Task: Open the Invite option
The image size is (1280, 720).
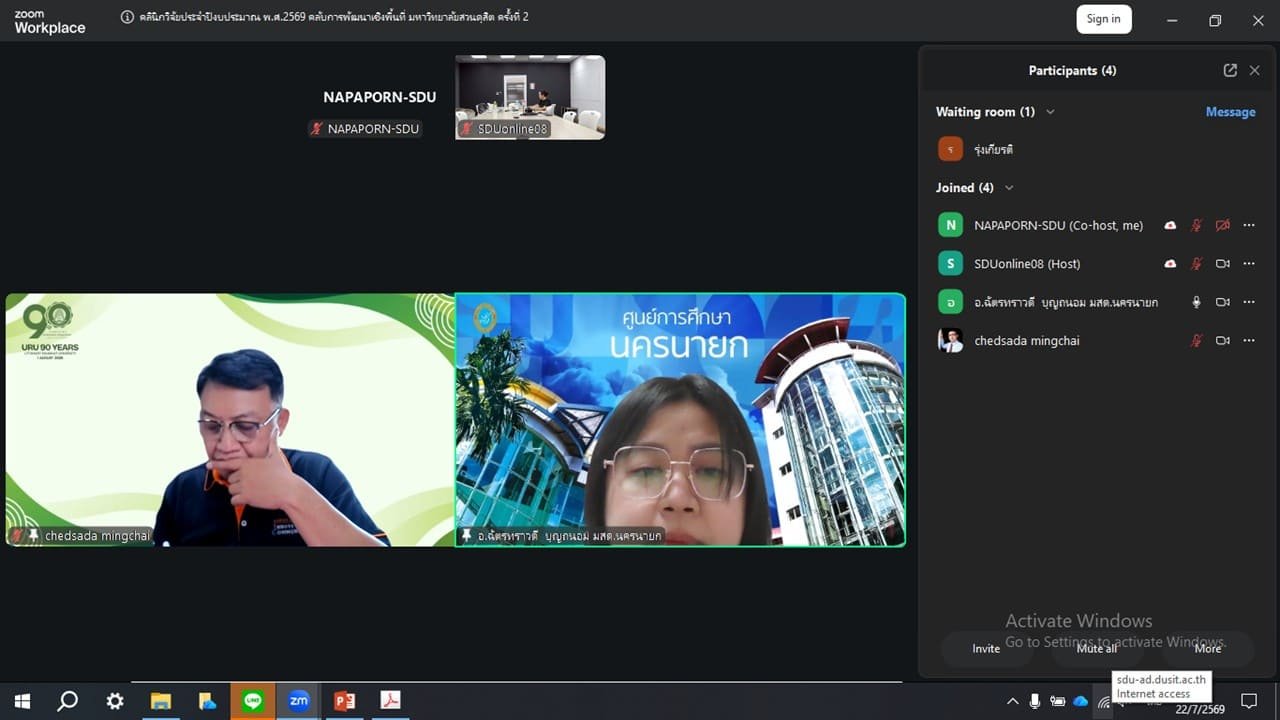Action: (x=986, y=649)
